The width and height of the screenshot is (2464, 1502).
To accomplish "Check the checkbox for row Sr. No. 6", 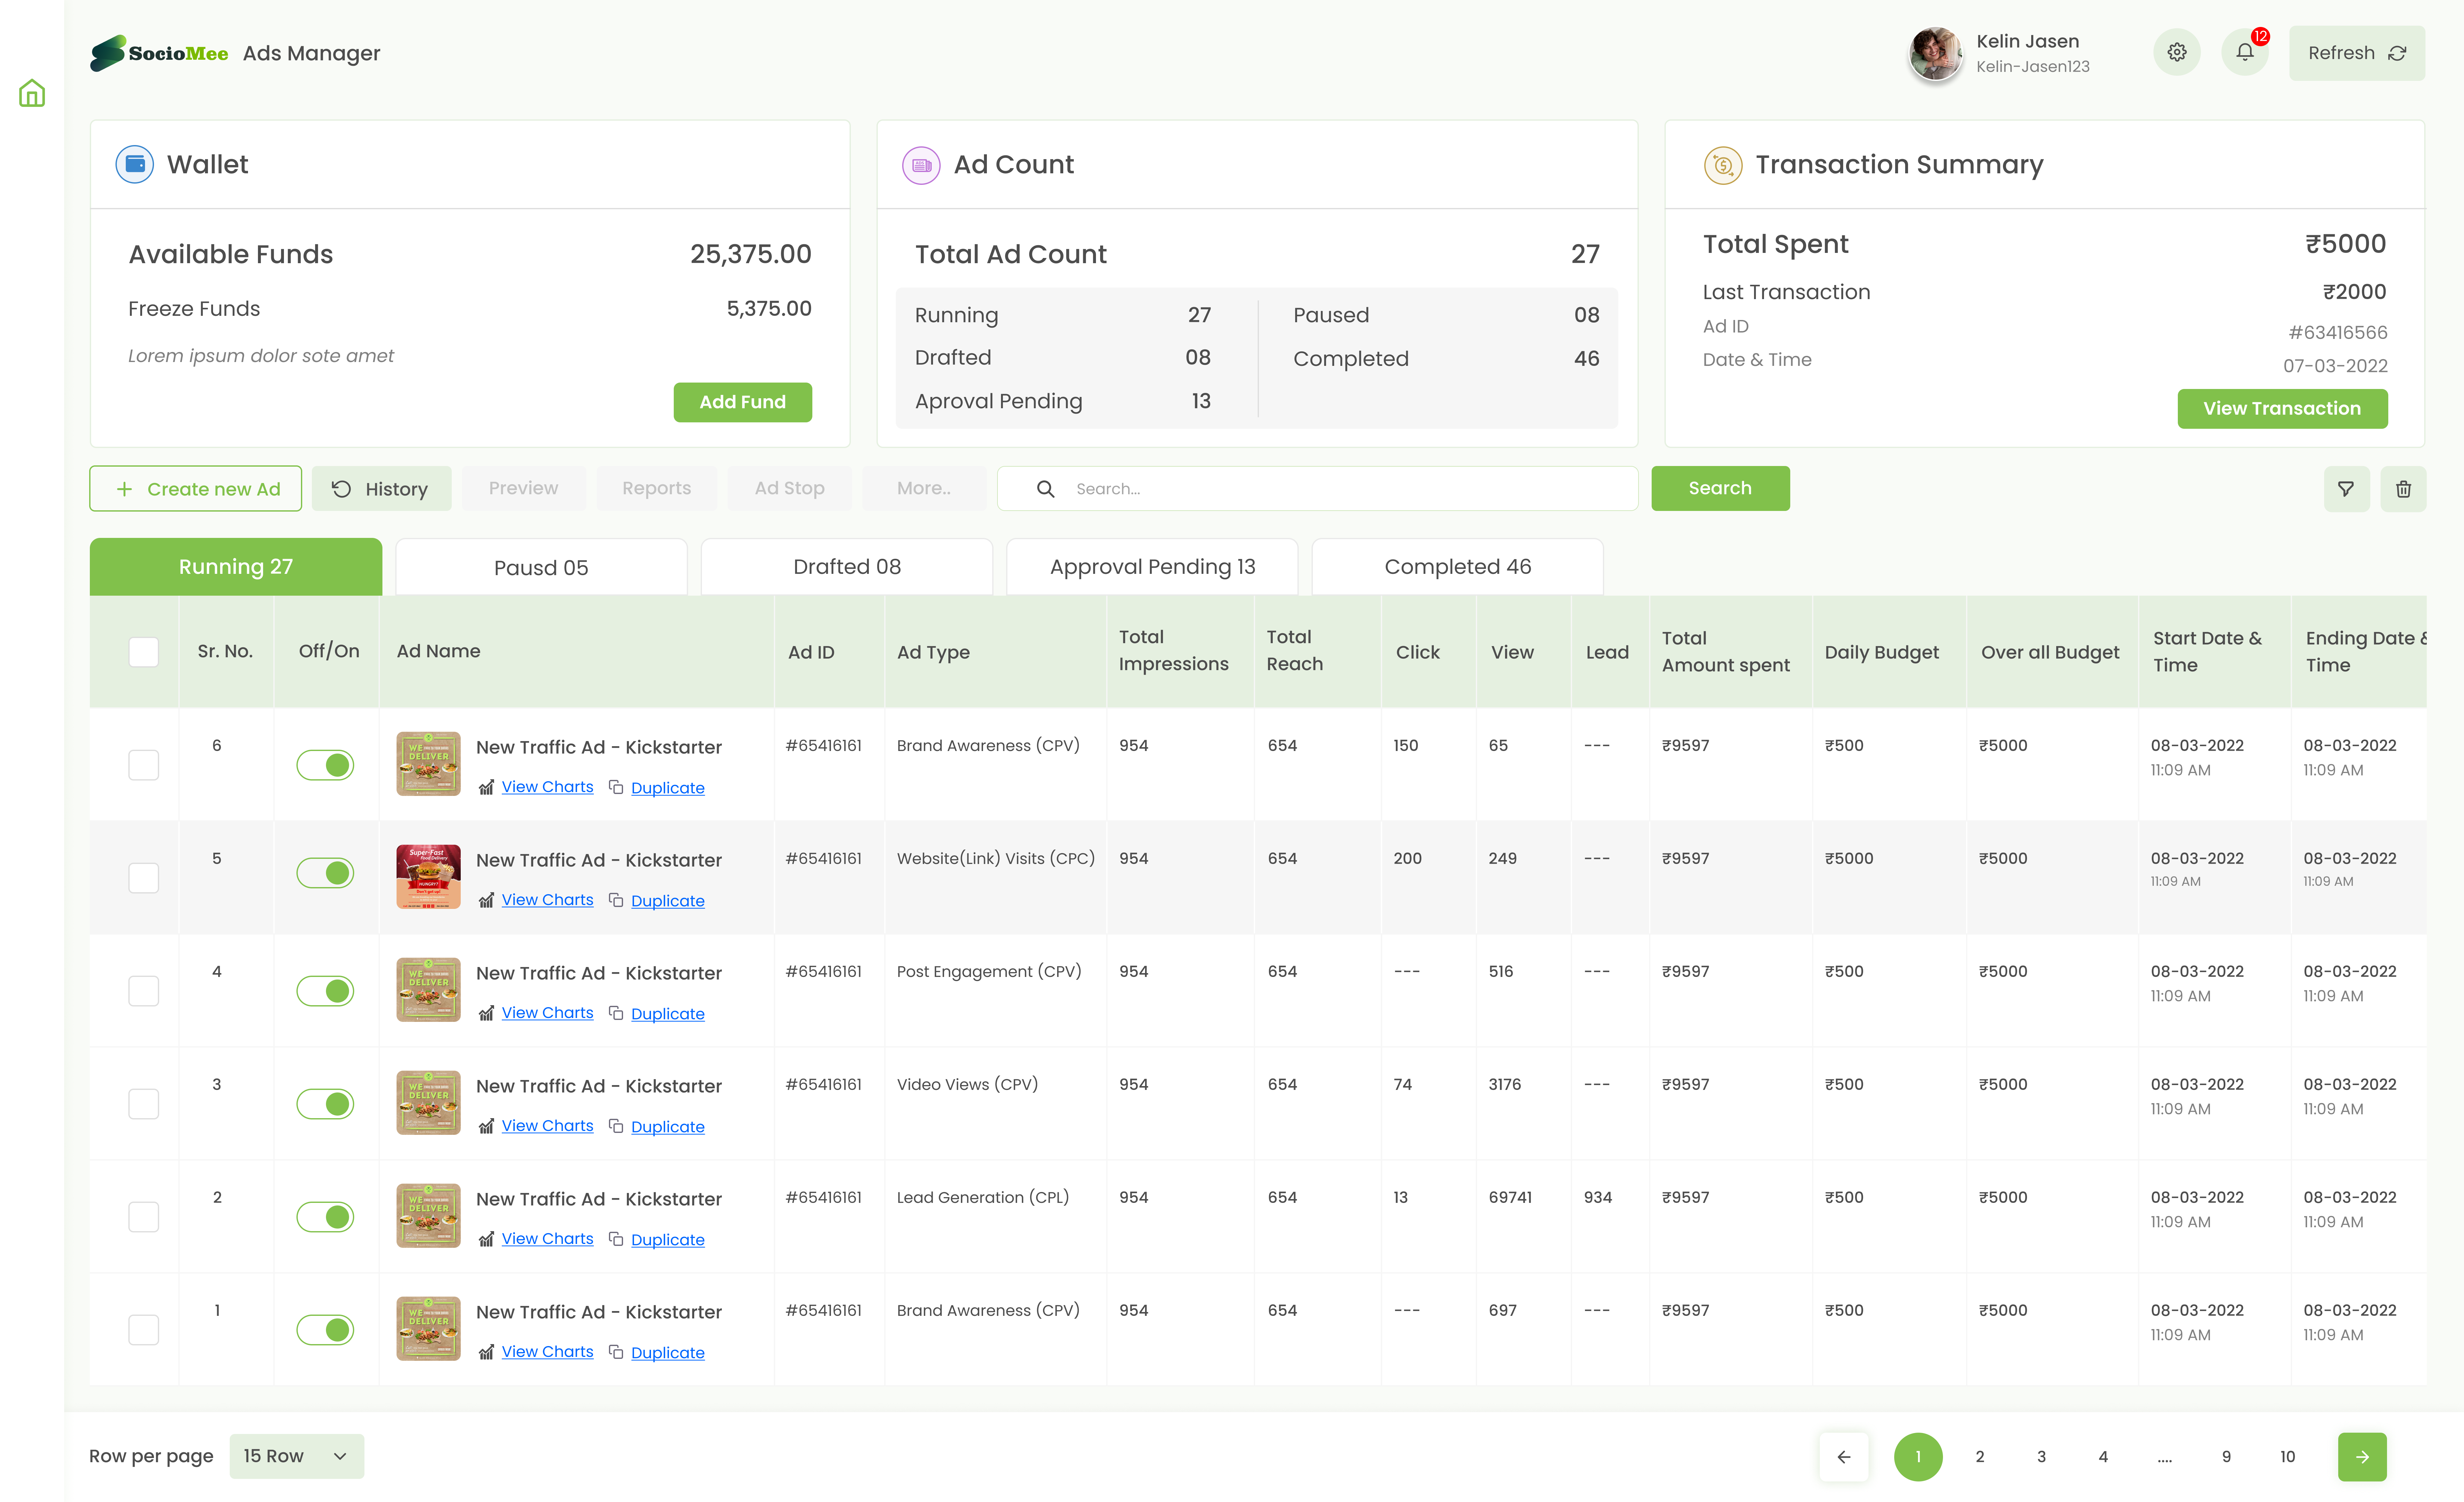I will click(x=144, y=765).
